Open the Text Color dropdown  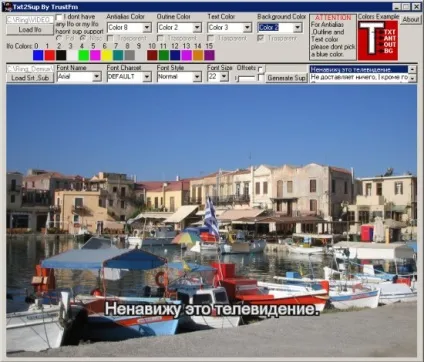[x=248, y=28]
